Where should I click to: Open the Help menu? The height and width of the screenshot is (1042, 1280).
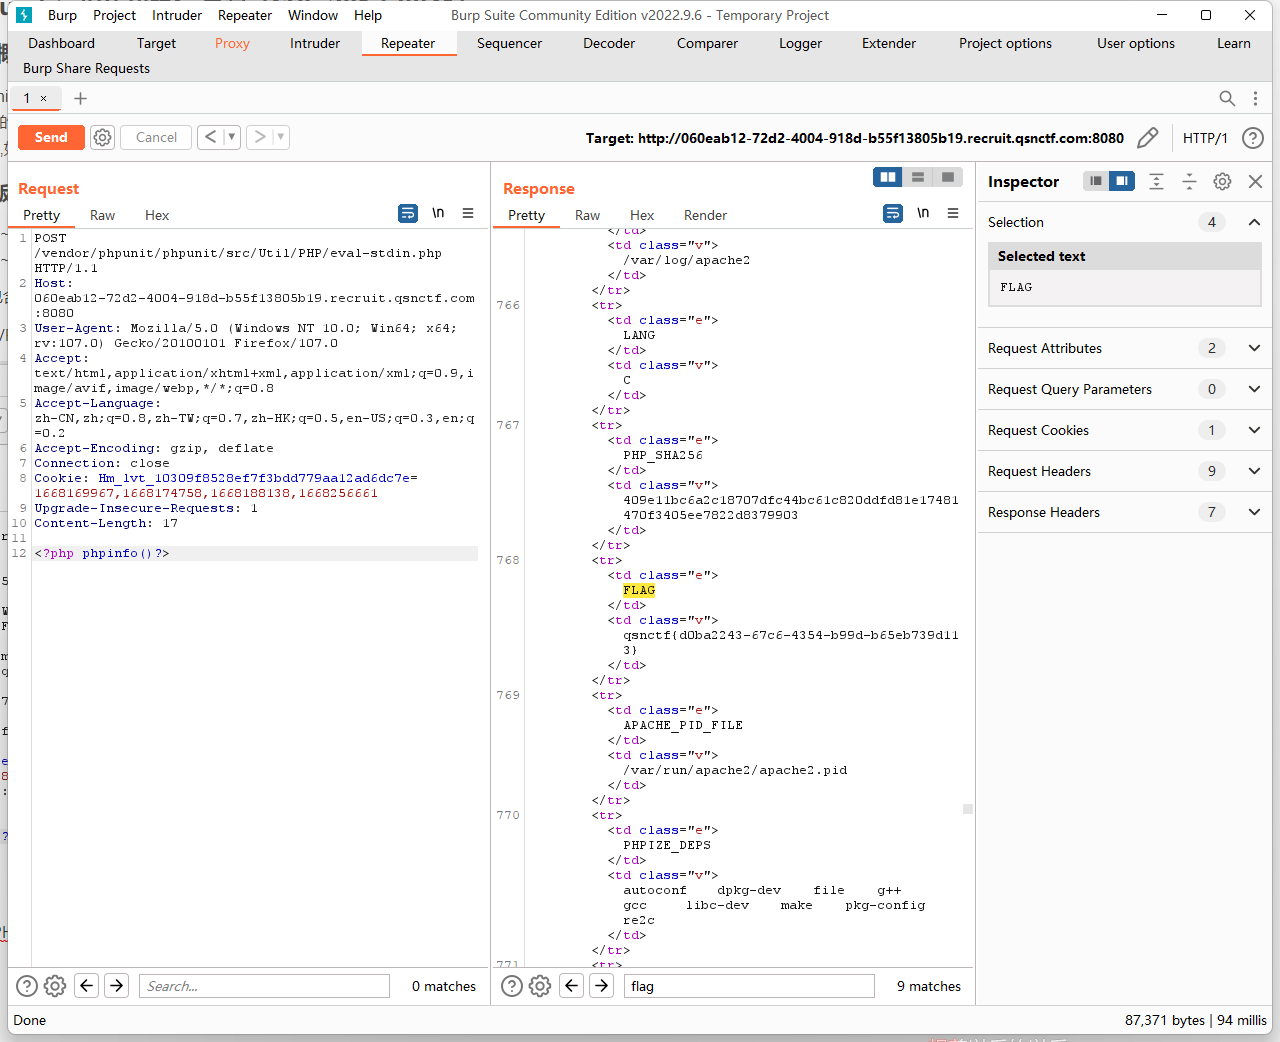point(368,15)
